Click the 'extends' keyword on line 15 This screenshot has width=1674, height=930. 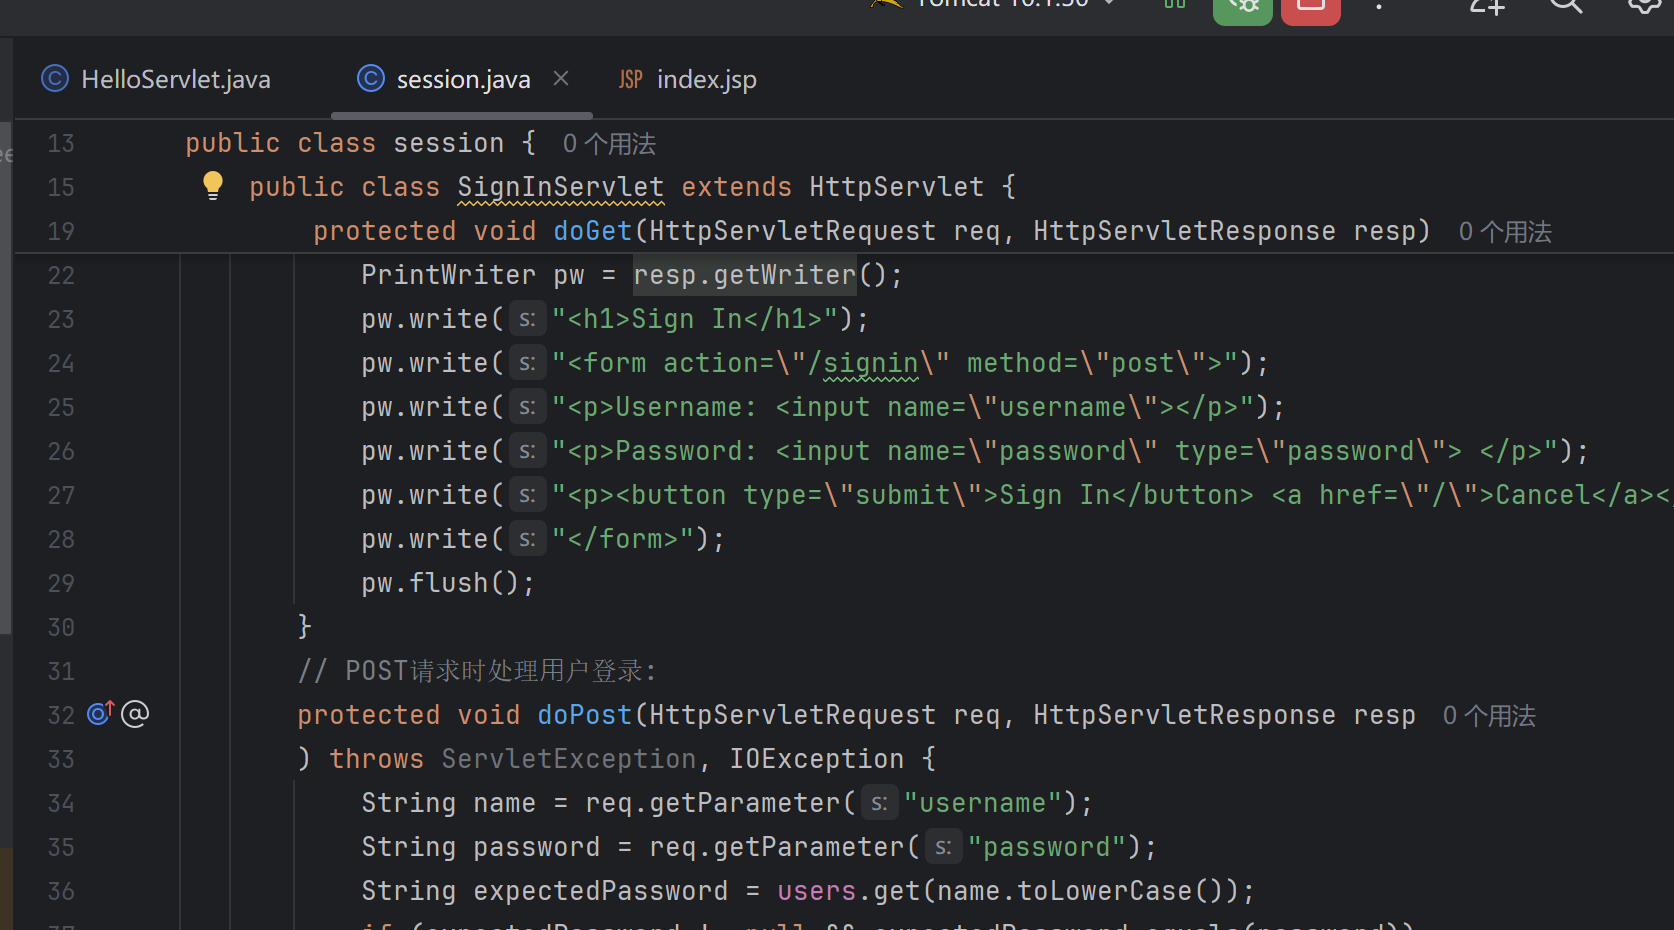737,187
